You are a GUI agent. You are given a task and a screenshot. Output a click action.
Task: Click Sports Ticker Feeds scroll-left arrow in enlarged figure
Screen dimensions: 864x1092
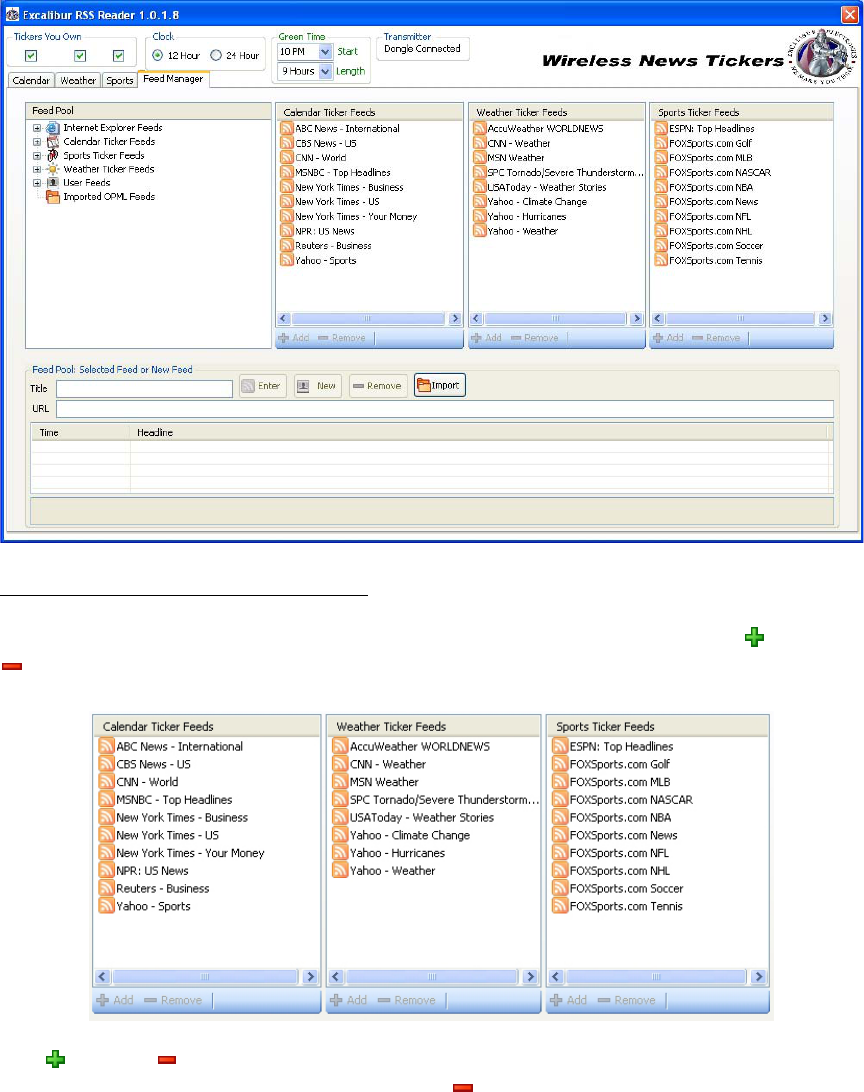click(x=556, y=976)
